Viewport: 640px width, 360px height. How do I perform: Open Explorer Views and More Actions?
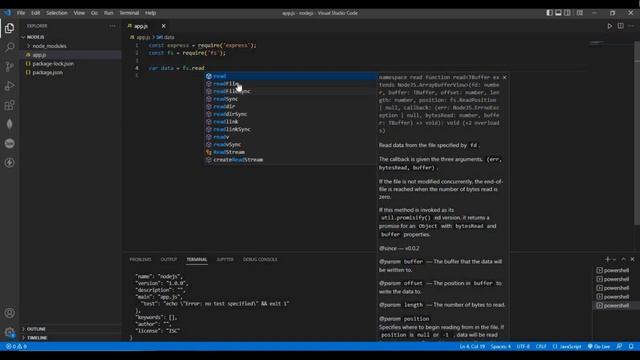pyautogui.click(x=112, y=26)
